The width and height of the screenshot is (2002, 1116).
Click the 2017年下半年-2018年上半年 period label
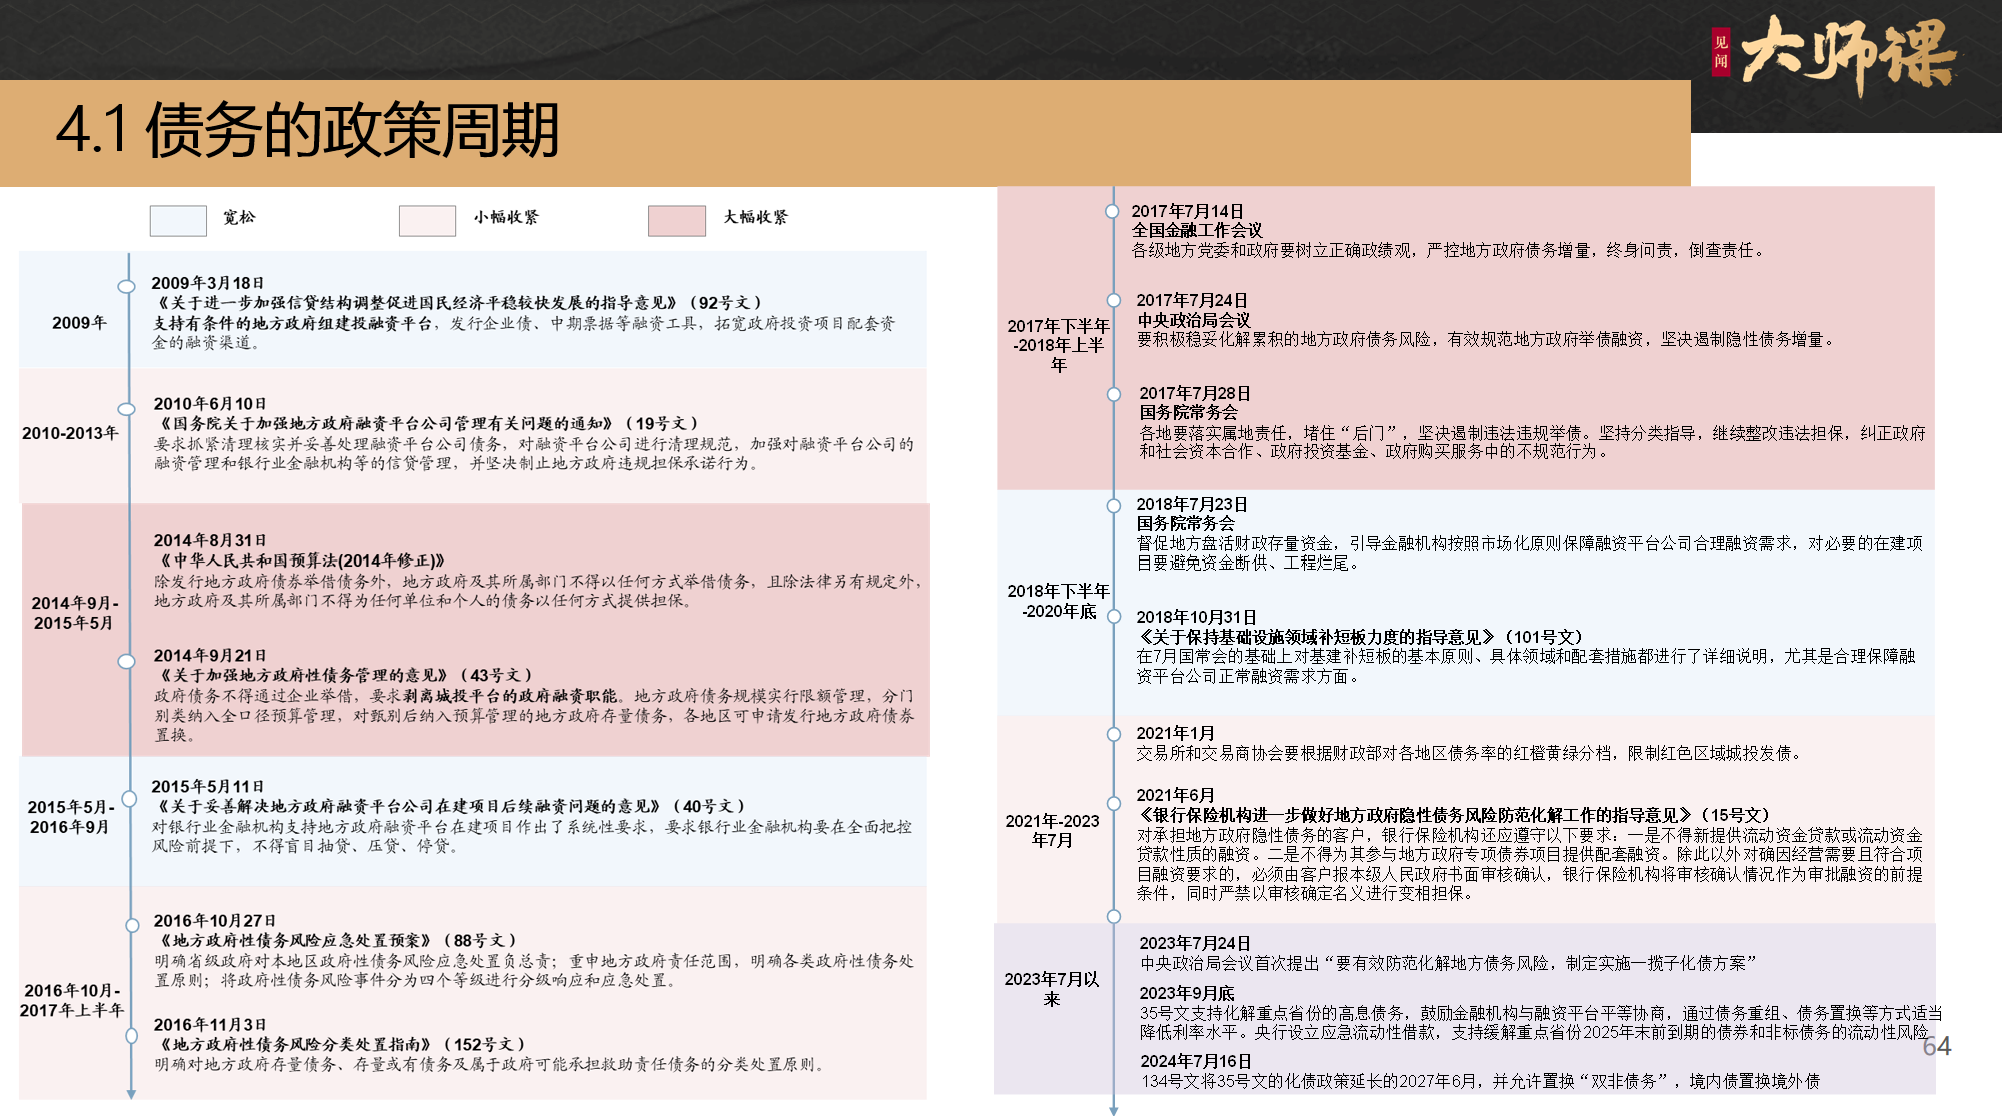click(1058, 345)
